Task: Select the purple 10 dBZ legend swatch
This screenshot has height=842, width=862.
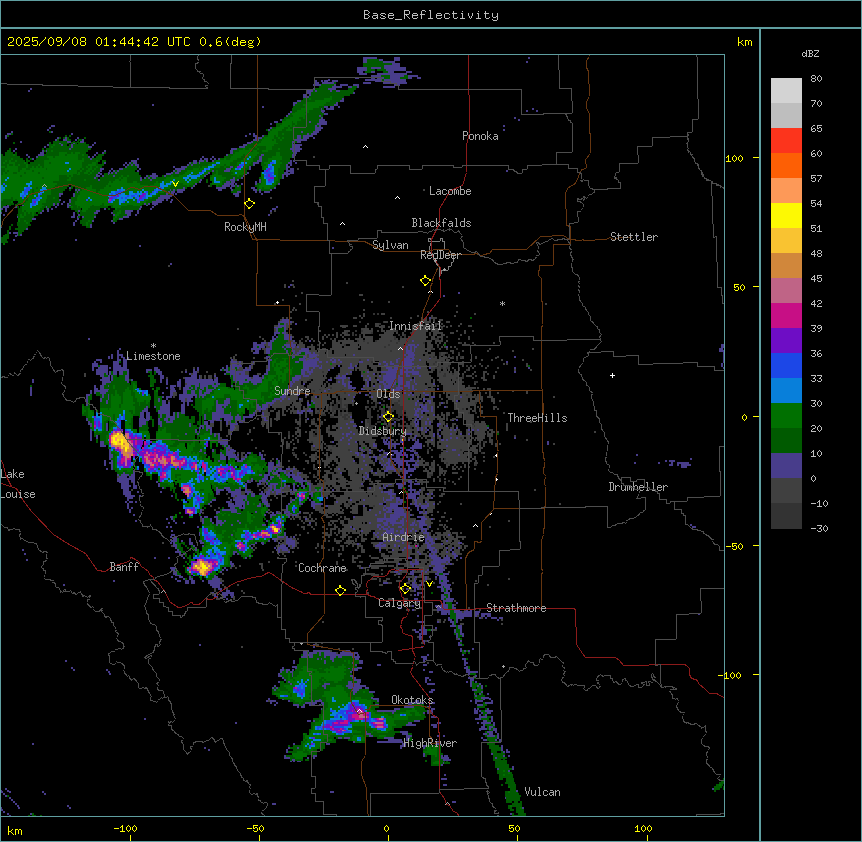Action: point(786,466)
